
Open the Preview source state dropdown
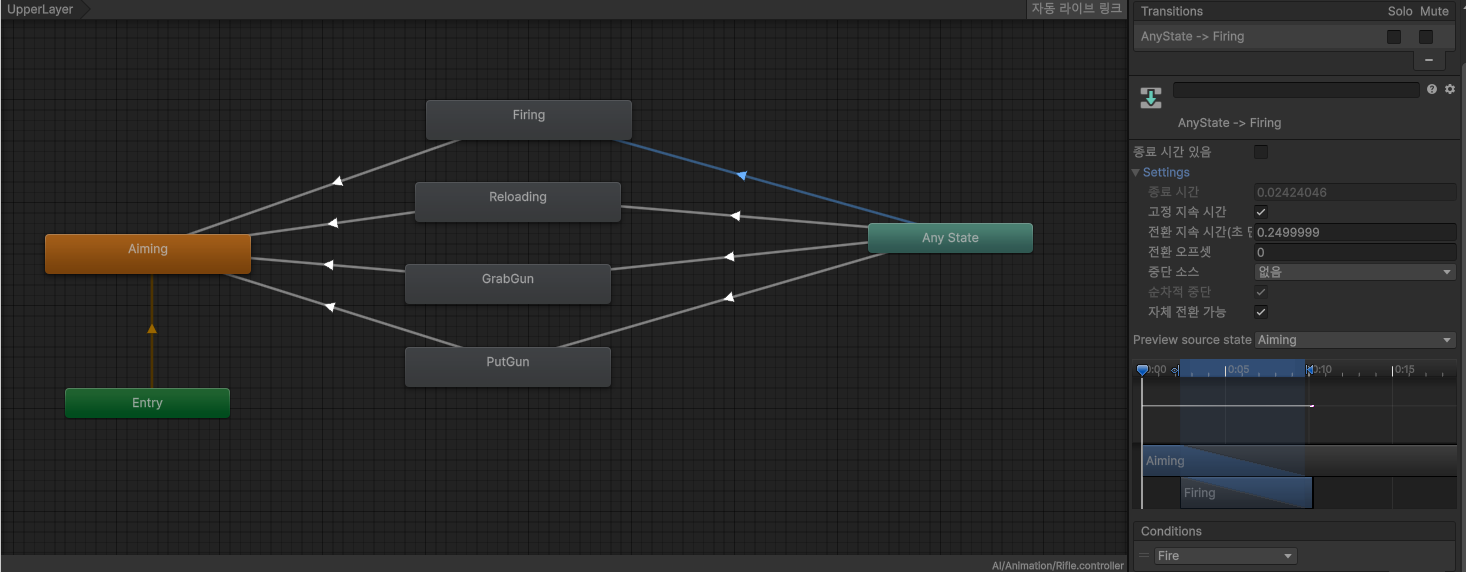click(1355, 340)
